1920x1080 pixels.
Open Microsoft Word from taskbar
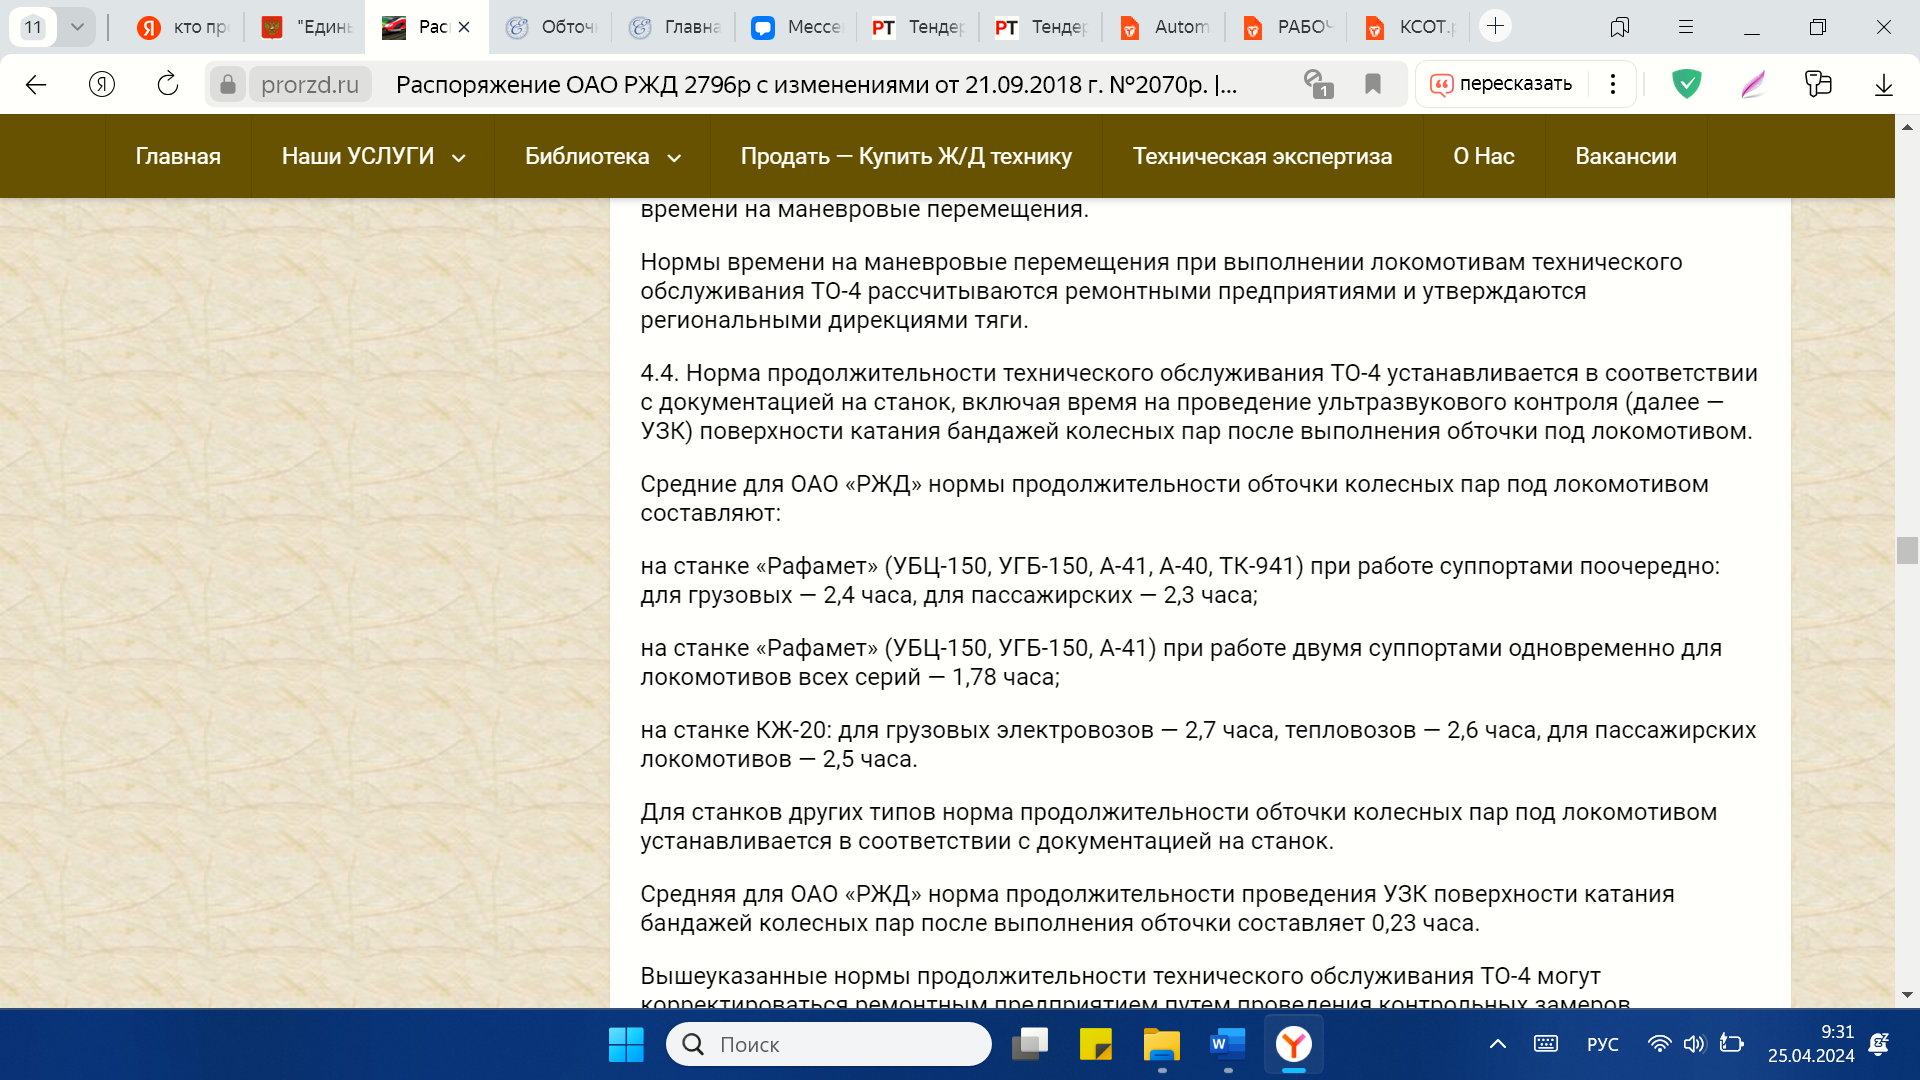1228,1044
